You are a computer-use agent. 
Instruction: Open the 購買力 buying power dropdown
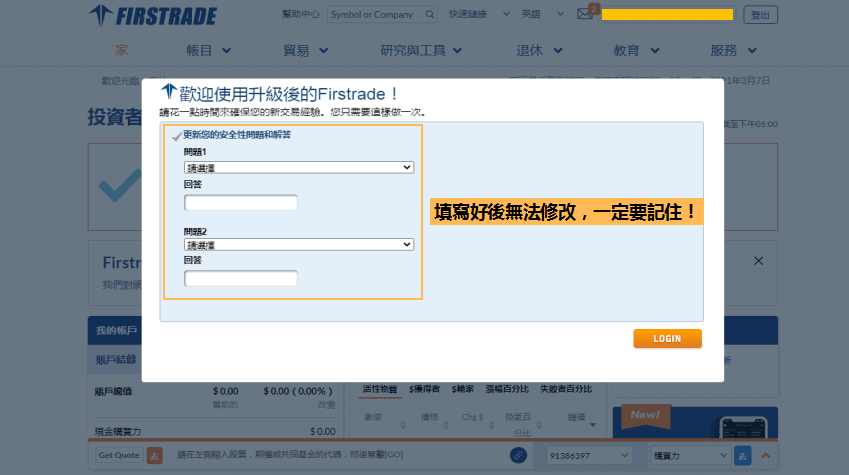[690, 456]
